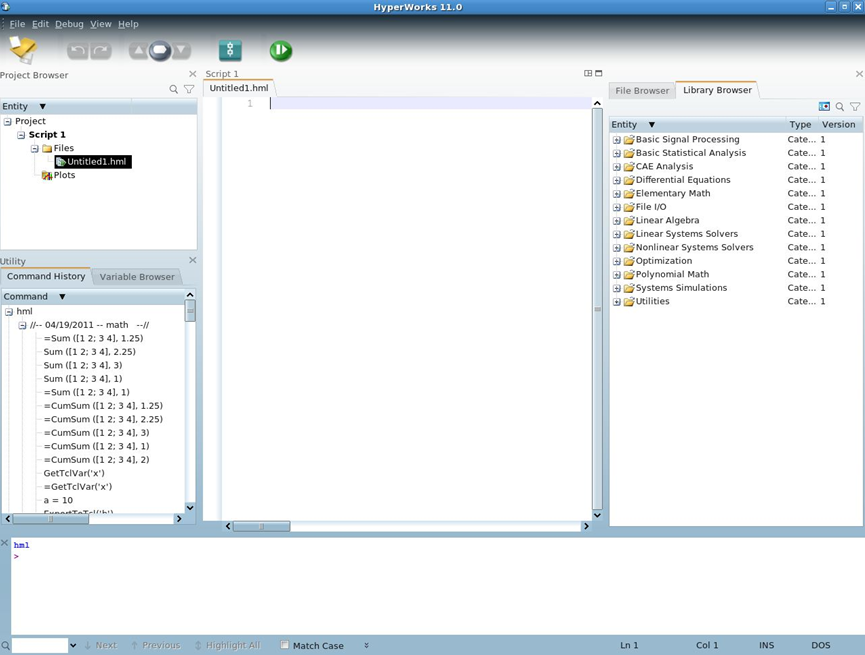Image resolution: width=865 pixels, height=655 pixels.
Task: Collapse the hml command history node
Action: click(x=9, y=312)
